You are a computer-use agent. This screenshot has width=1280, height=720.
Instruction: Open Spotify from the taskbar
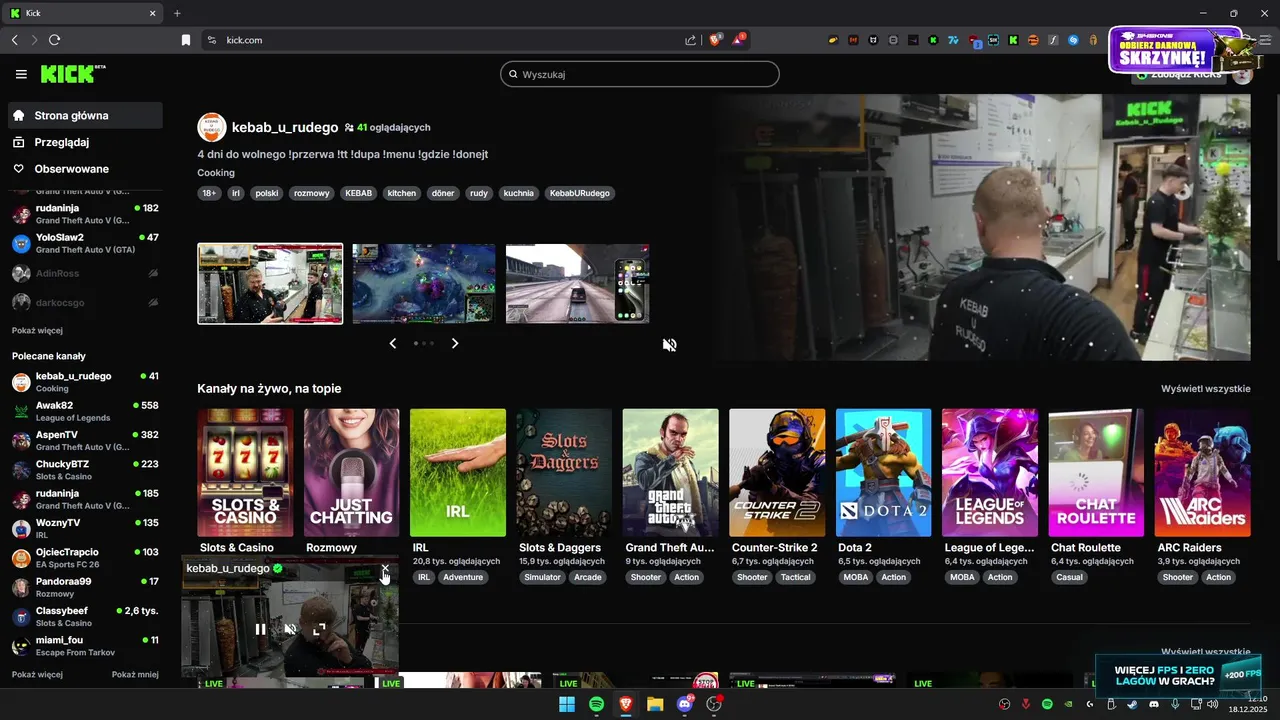point(596,704)
